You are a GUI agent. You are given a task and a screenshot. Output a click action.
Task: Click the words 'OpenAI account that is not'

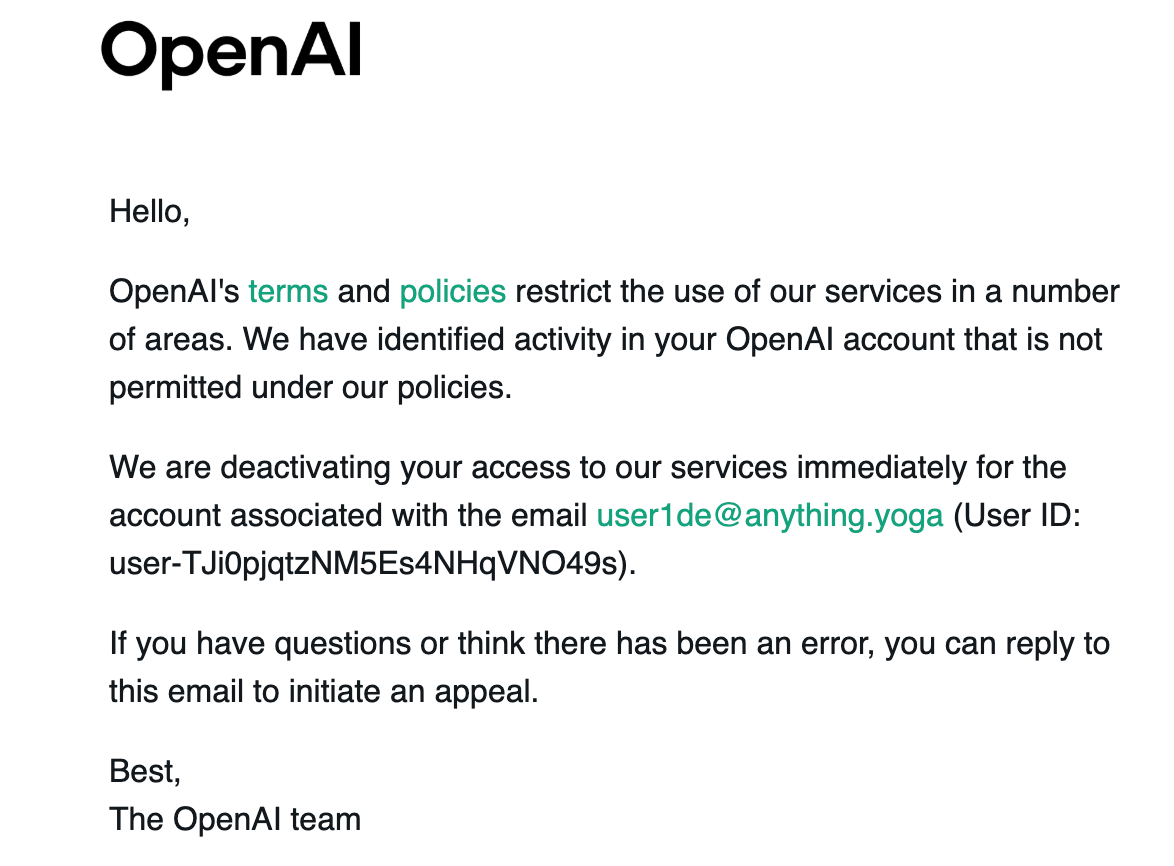tap(913, 340)
